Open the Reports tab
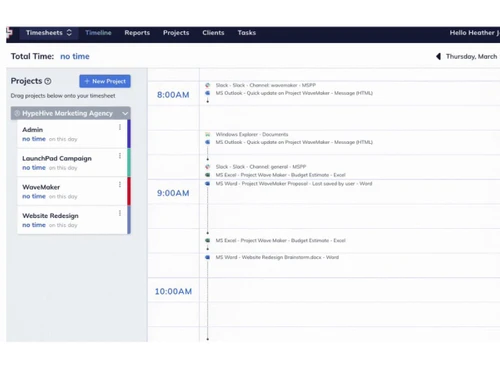The height and width of the screenshot is (375, 500). pos(137,33)
